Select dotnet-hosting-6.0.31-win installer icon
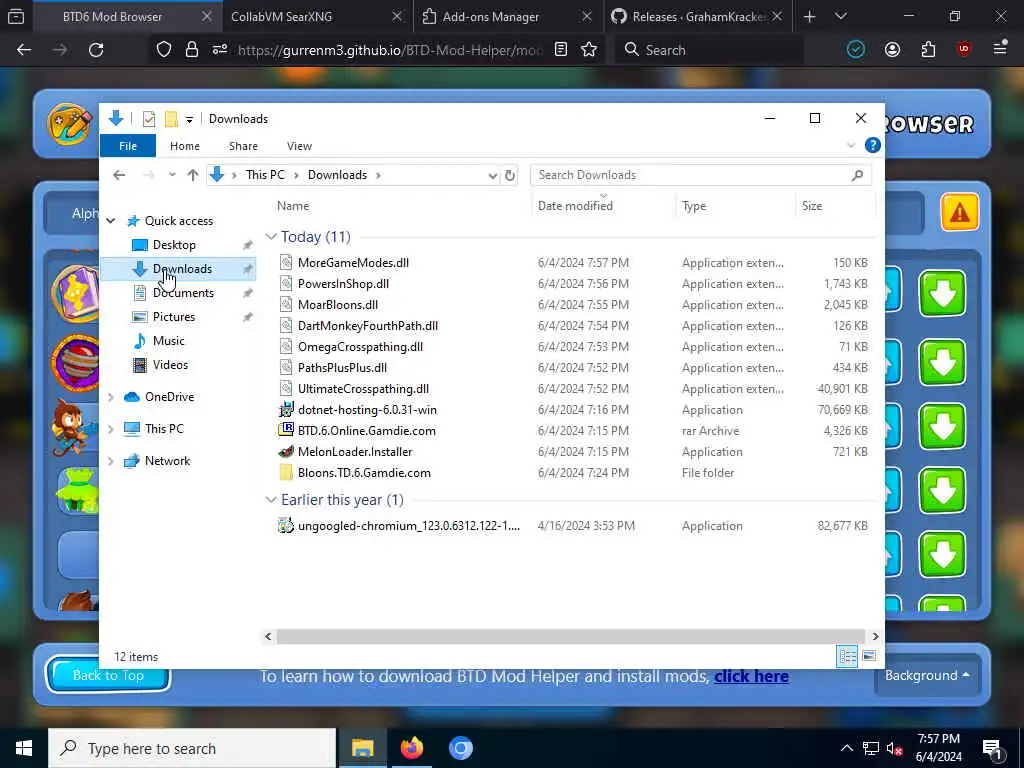This screenshot has width=1024, height=768. coord(285,409)
